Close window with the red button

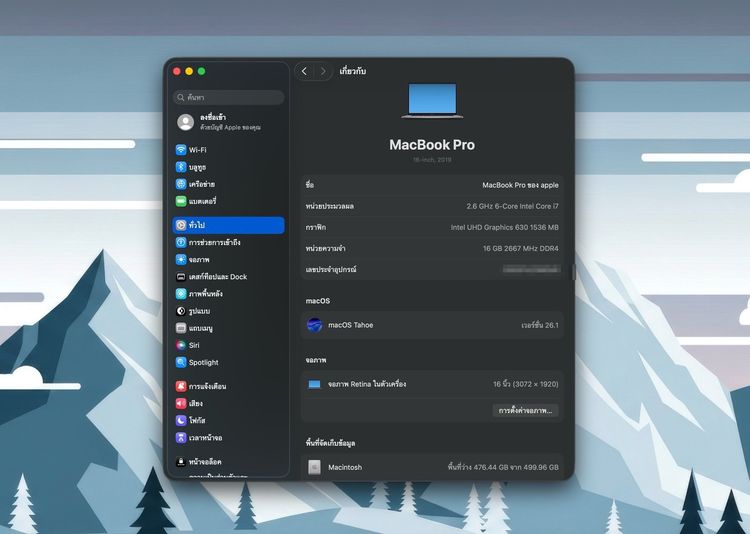click(176, 71)
